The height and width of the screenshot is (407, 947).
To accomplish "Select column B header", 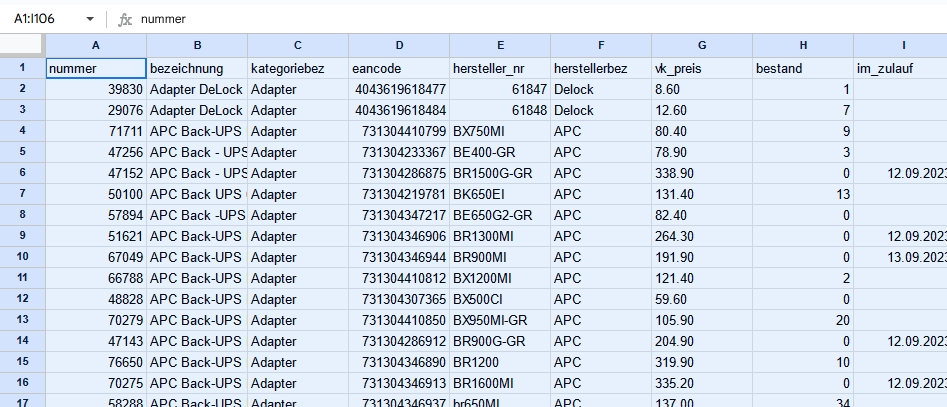I will (x=197, y=45).
